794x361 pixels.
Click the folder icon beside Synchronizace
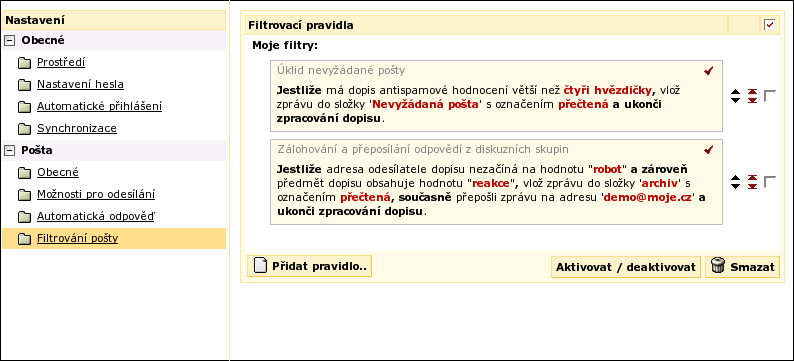[24, 129]
